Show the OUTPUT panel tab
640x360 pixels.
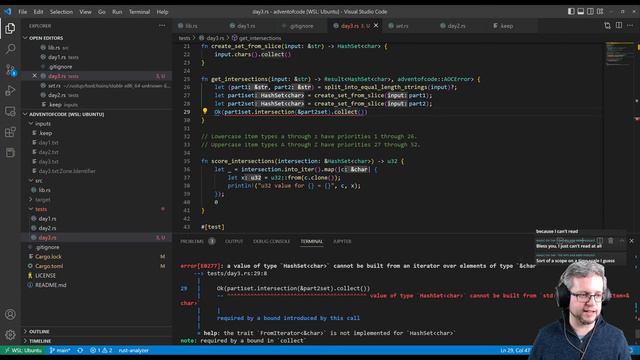(234, 241)
